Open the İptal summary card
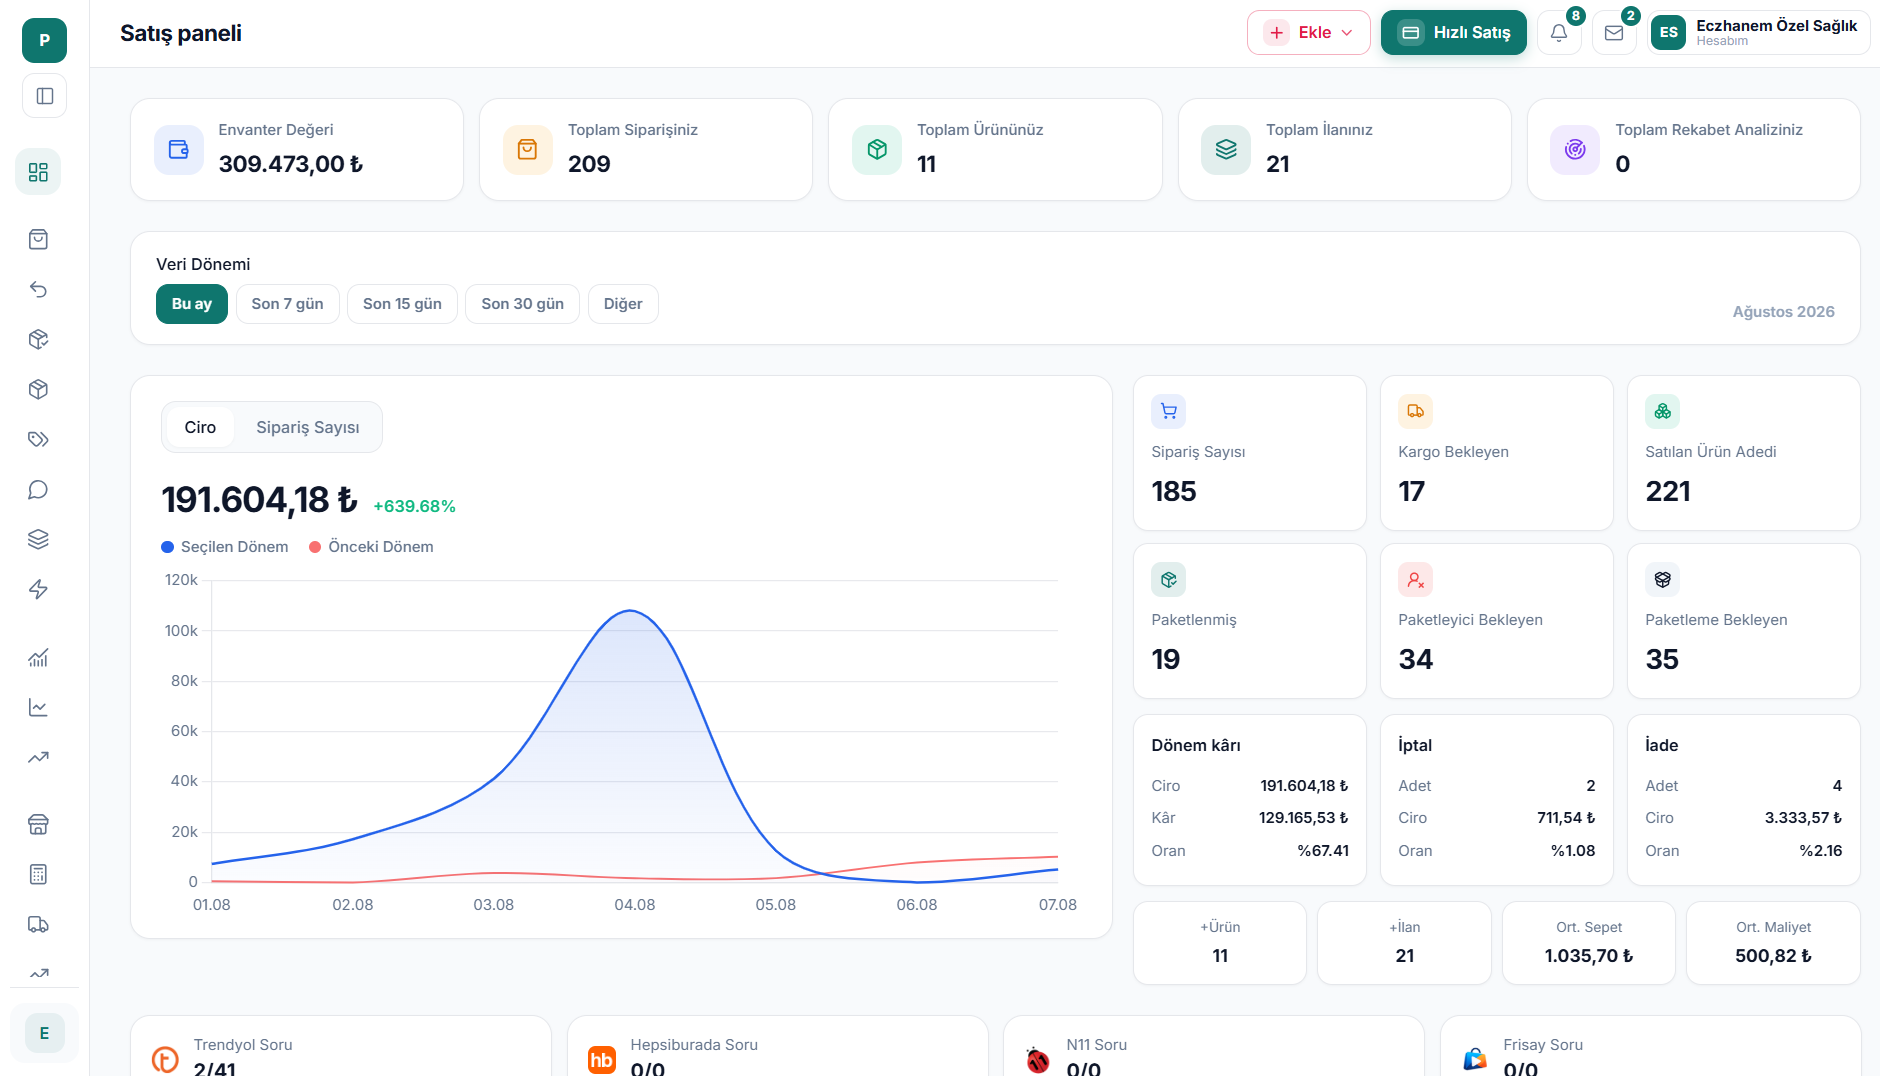The width and height of the screenshot is (1880, 1076). (1496, 800)
